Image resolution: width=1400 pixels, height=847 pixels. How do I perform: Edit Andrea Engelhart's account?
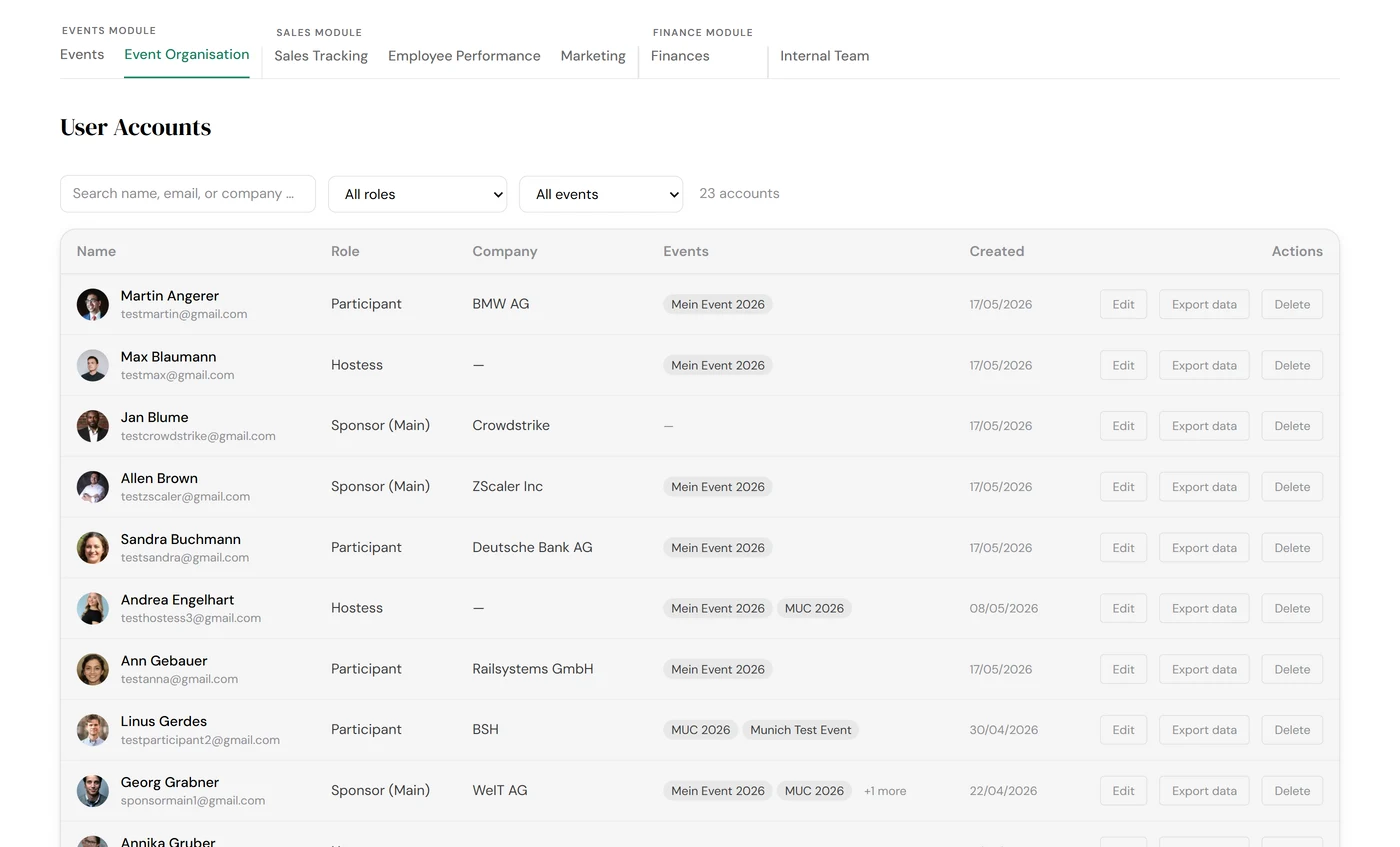click(x=1123, y=608)
